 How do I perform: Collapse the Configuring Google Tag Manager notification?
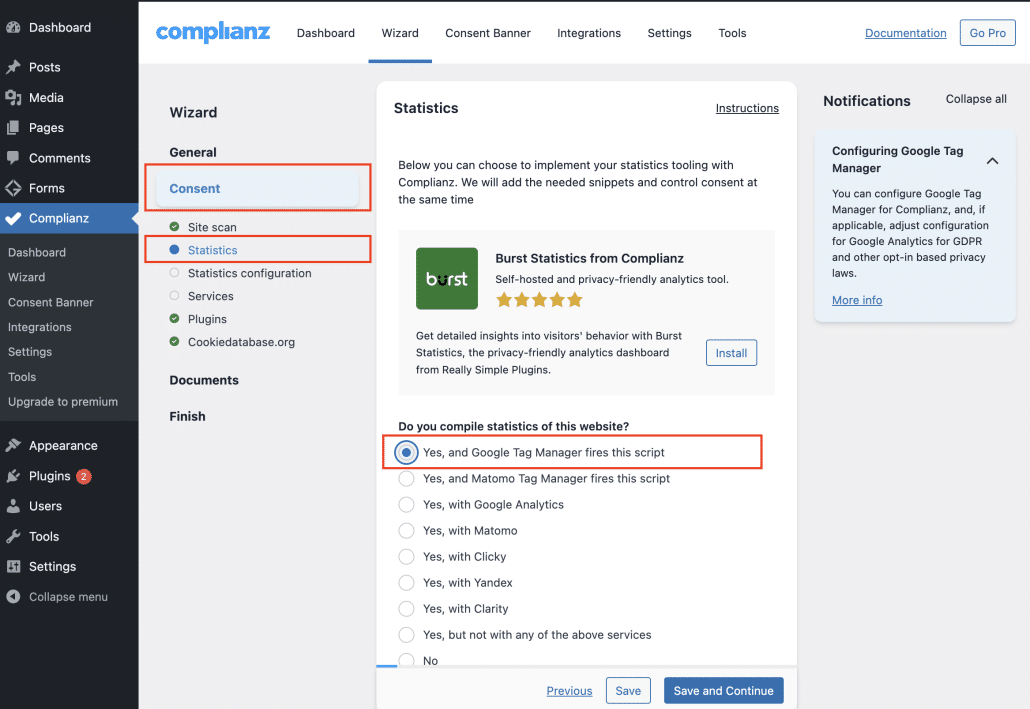tap(992, 160)
